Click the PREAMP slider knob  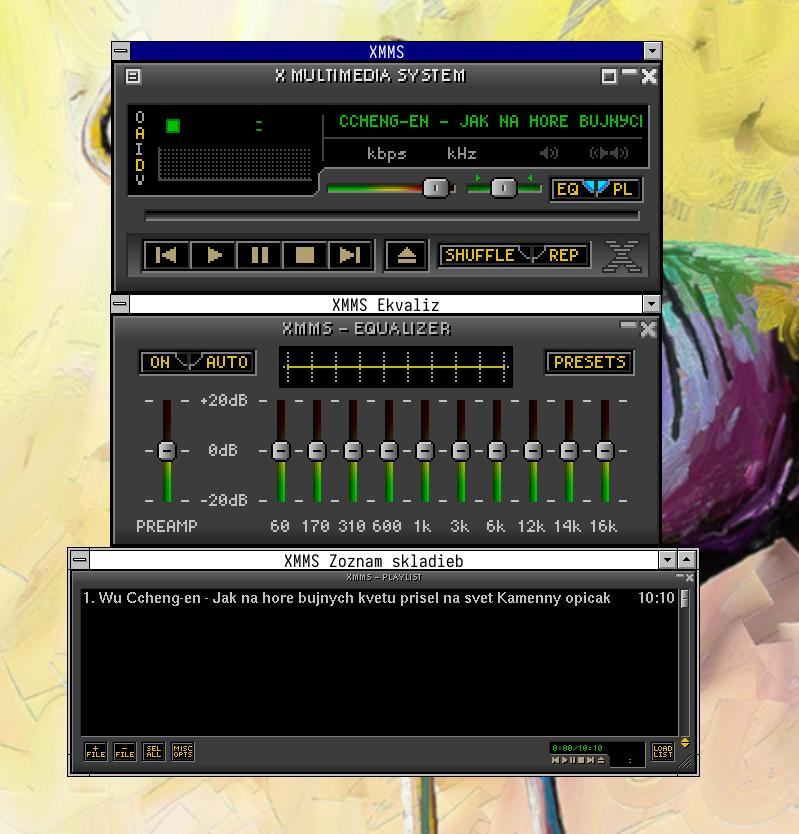167,451
